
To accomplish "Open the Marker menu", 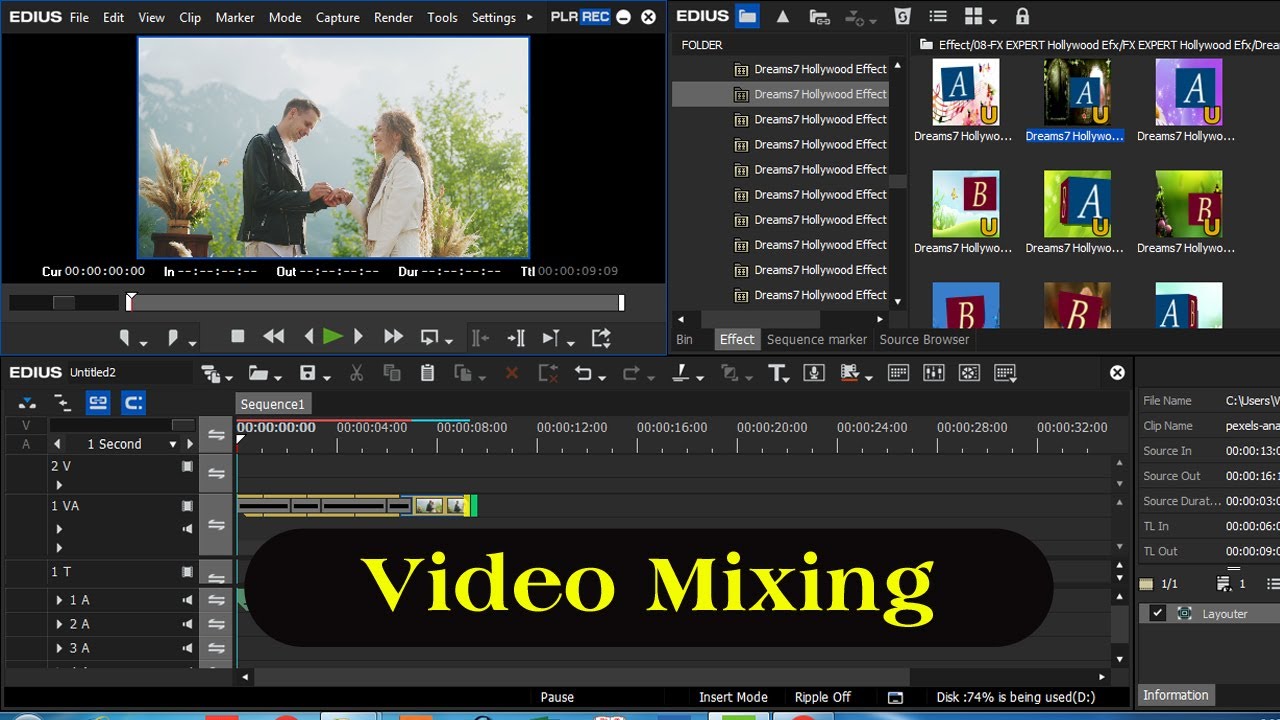I will point(235,17).
